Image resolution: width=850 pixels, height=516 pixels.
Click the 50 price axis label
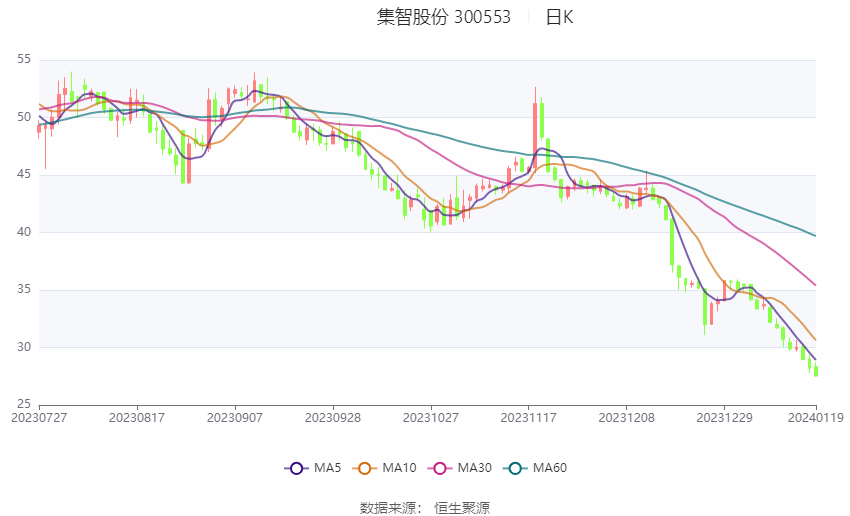24,117
